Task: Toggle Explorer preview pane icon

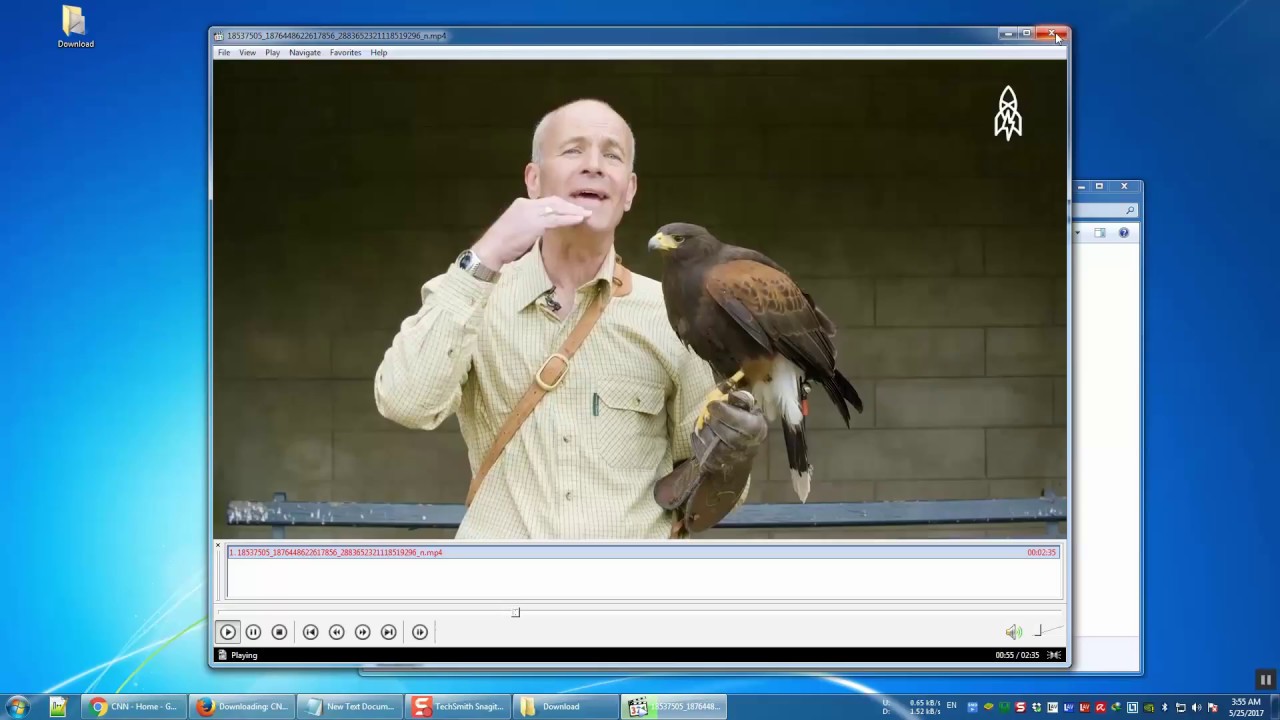Action: (x=1100, y=233)
